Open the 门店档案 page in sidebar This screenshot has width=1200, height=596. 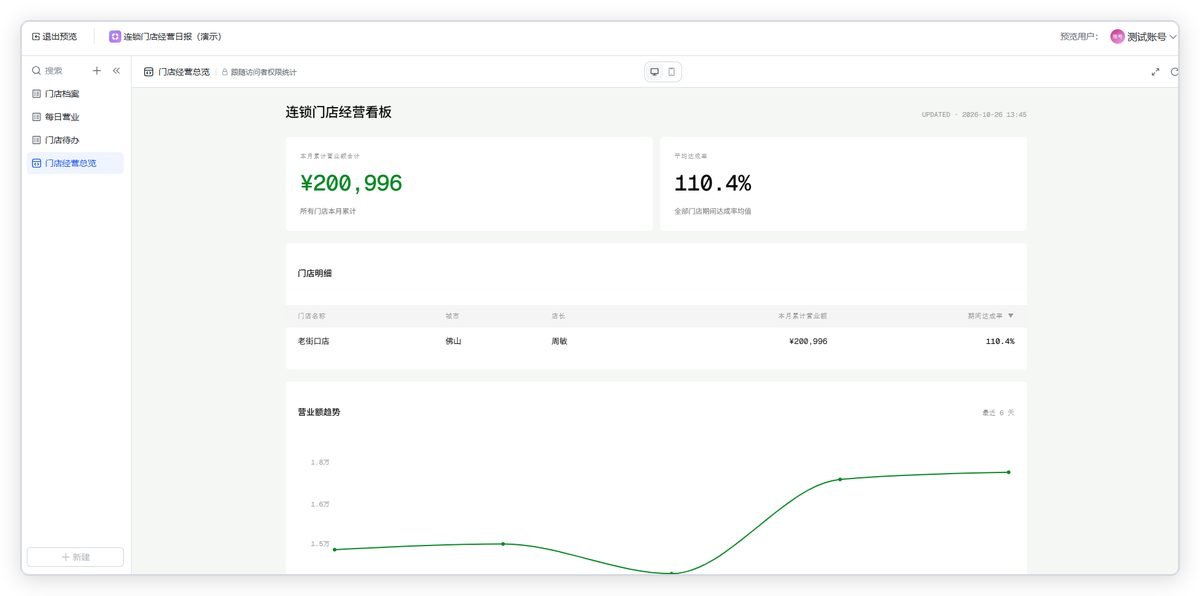pyautogui.click(x=76, y=93)
